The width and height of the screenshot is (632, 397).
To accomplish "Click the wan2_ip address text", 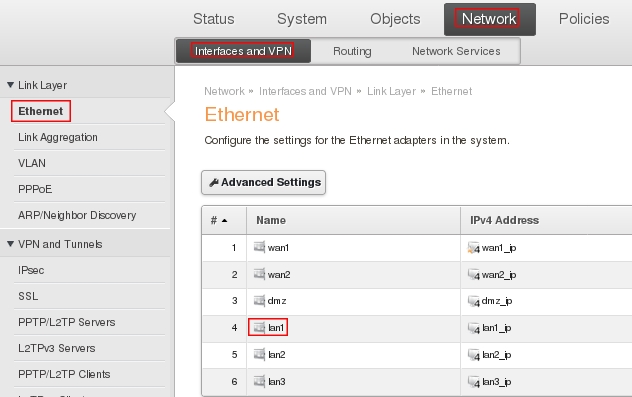I will pyautogui.click(x=499, y=275).
